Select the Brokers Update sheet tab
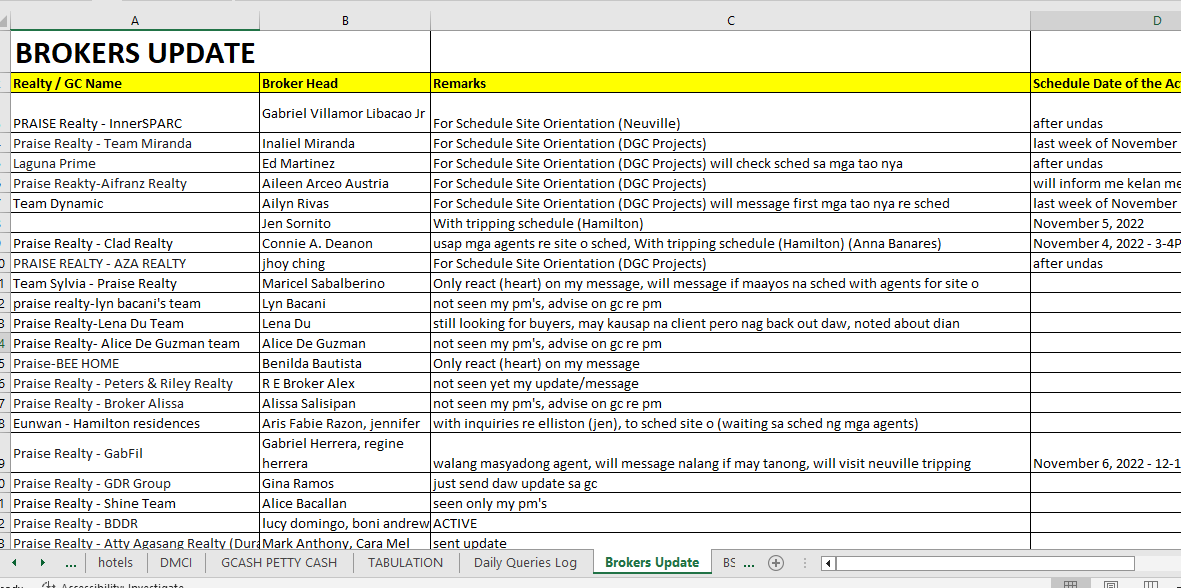Image resolution: width=1181 pixels, height=588 pixels. pos(652,562)
